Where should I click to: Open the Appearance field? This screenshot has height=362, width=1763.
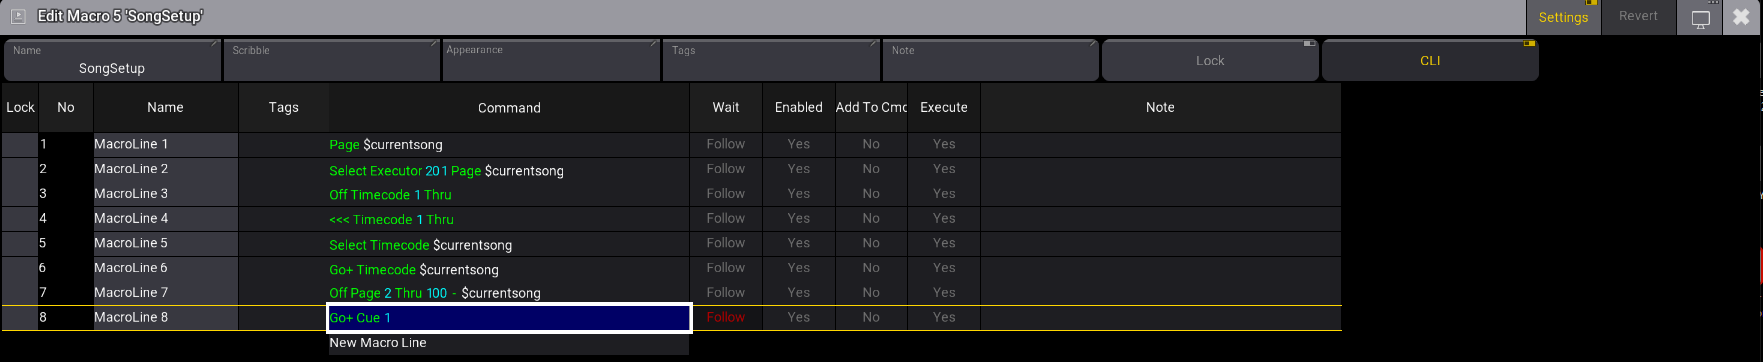551,60
